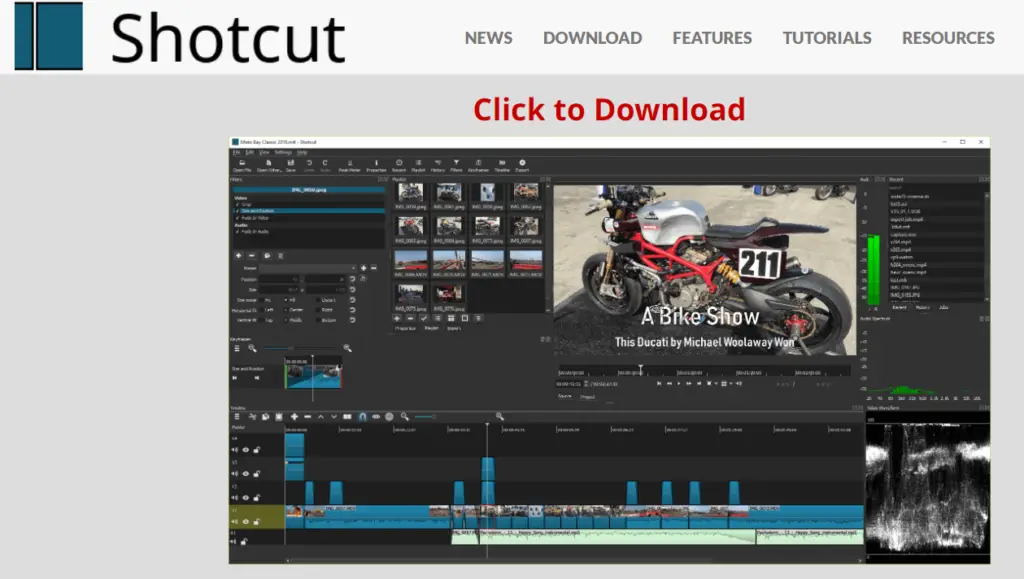Image resolution: width=1024 pixels, height=579 pixels.
Task: Choose Center horizontal fit option
Action: pos(293,310)
